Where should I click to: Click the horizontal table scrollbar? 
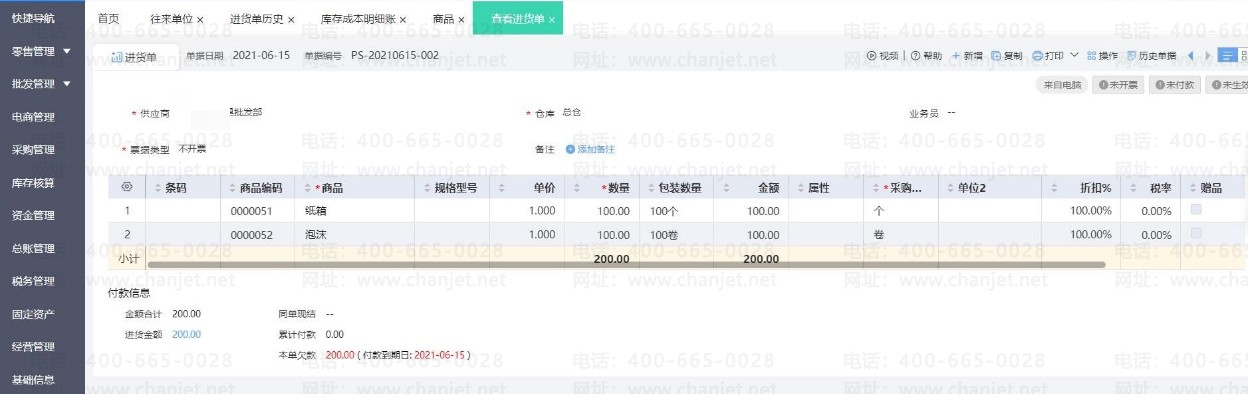(x=626, y=265)
